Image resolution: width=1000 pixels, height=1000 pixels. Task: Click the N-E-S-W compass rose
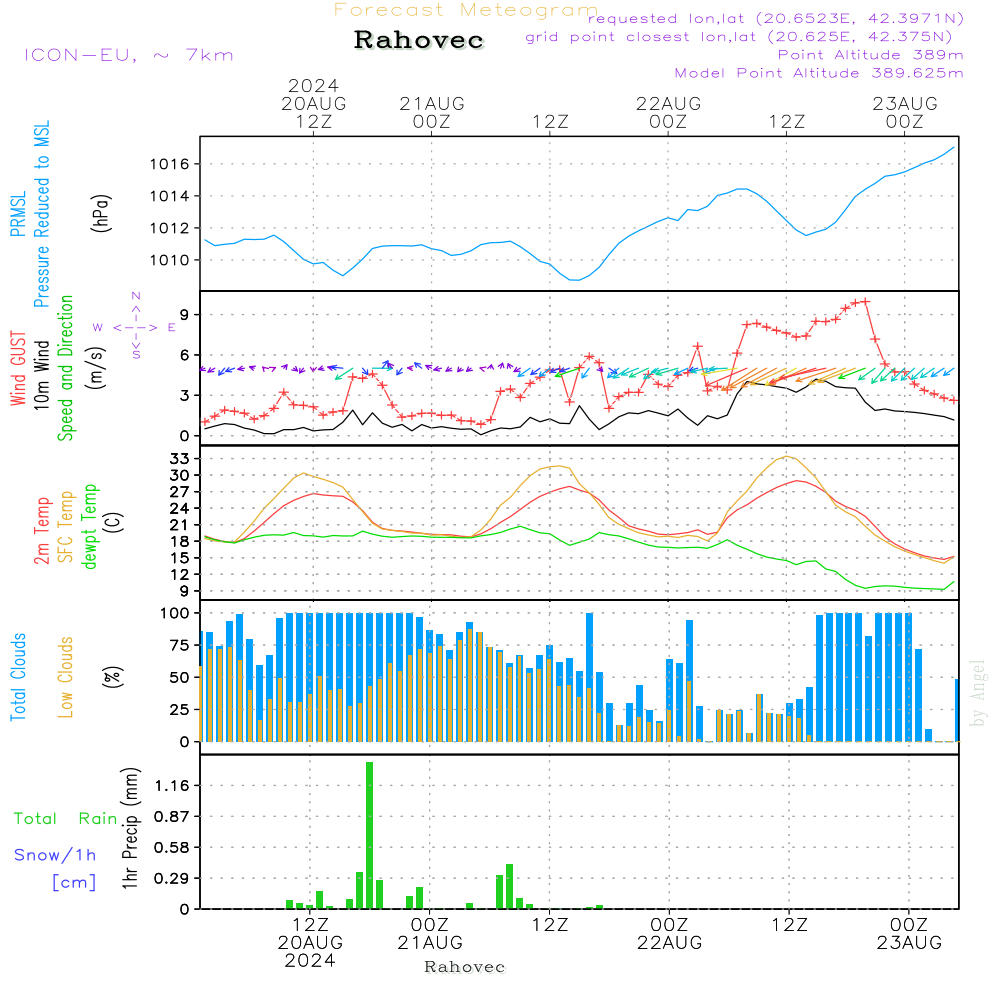(136, 327)
